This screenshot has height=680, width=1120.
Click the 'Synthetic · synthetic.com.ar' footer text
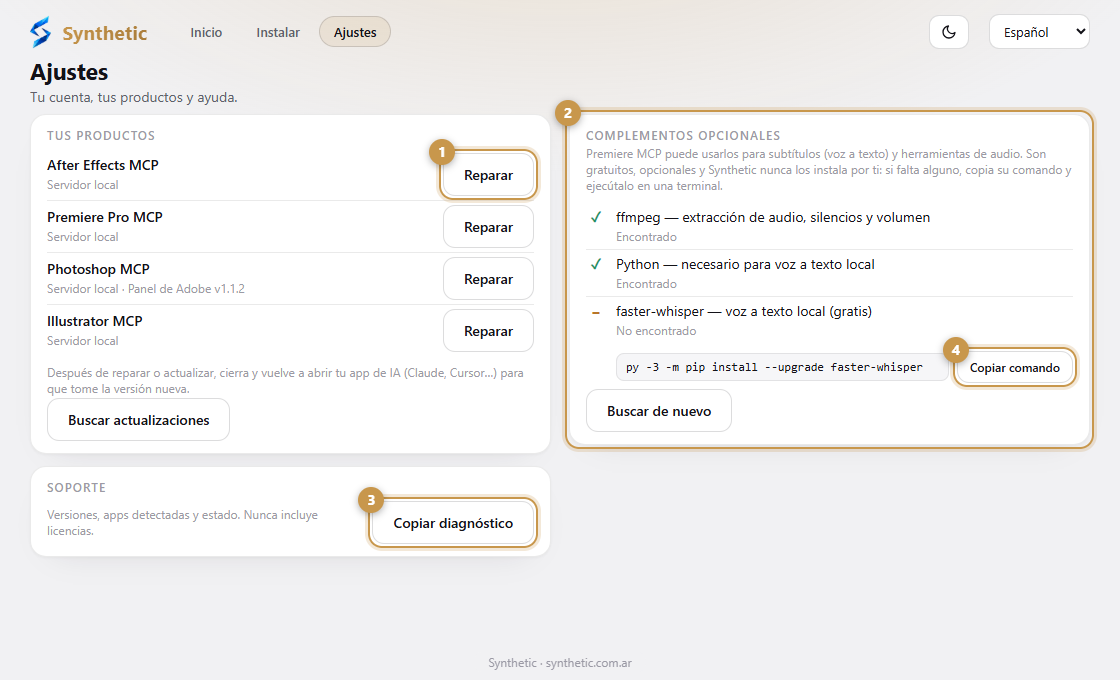tap(560, 663)
